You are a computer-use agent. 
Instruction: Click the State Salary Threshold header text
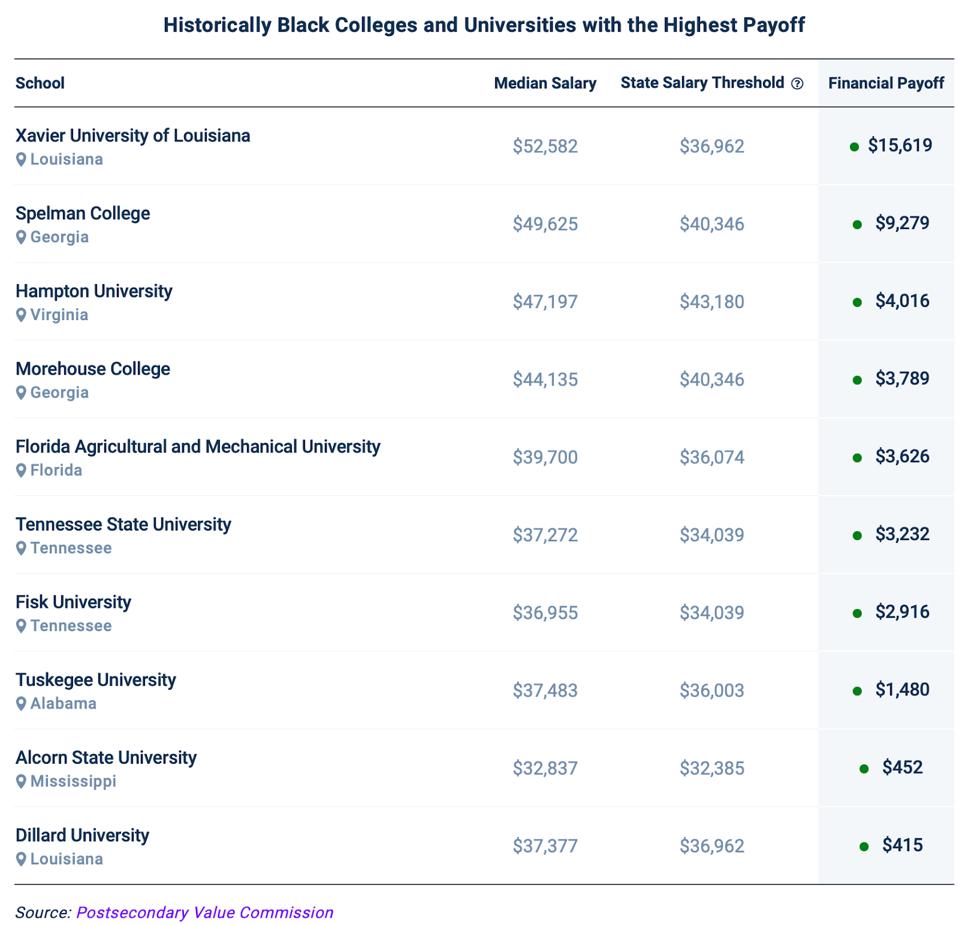702,83
